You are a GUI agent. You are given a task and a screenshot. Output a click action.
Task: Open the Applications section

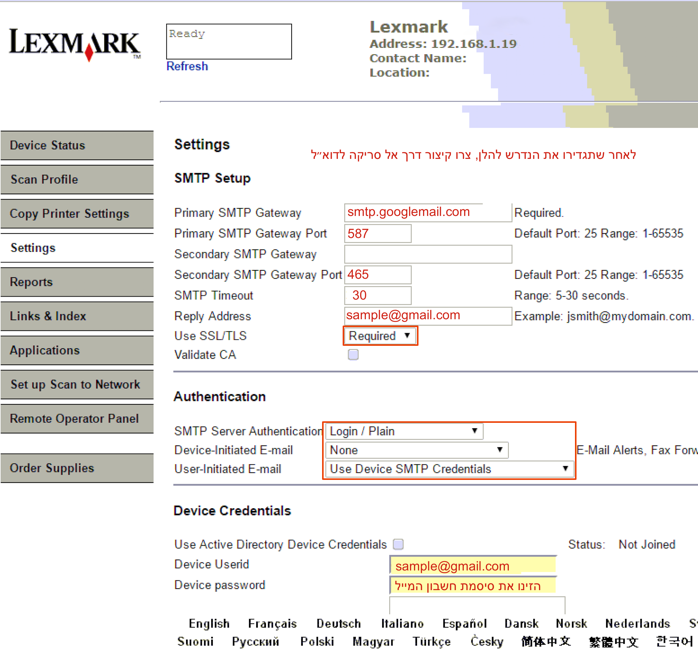(77, 350)
